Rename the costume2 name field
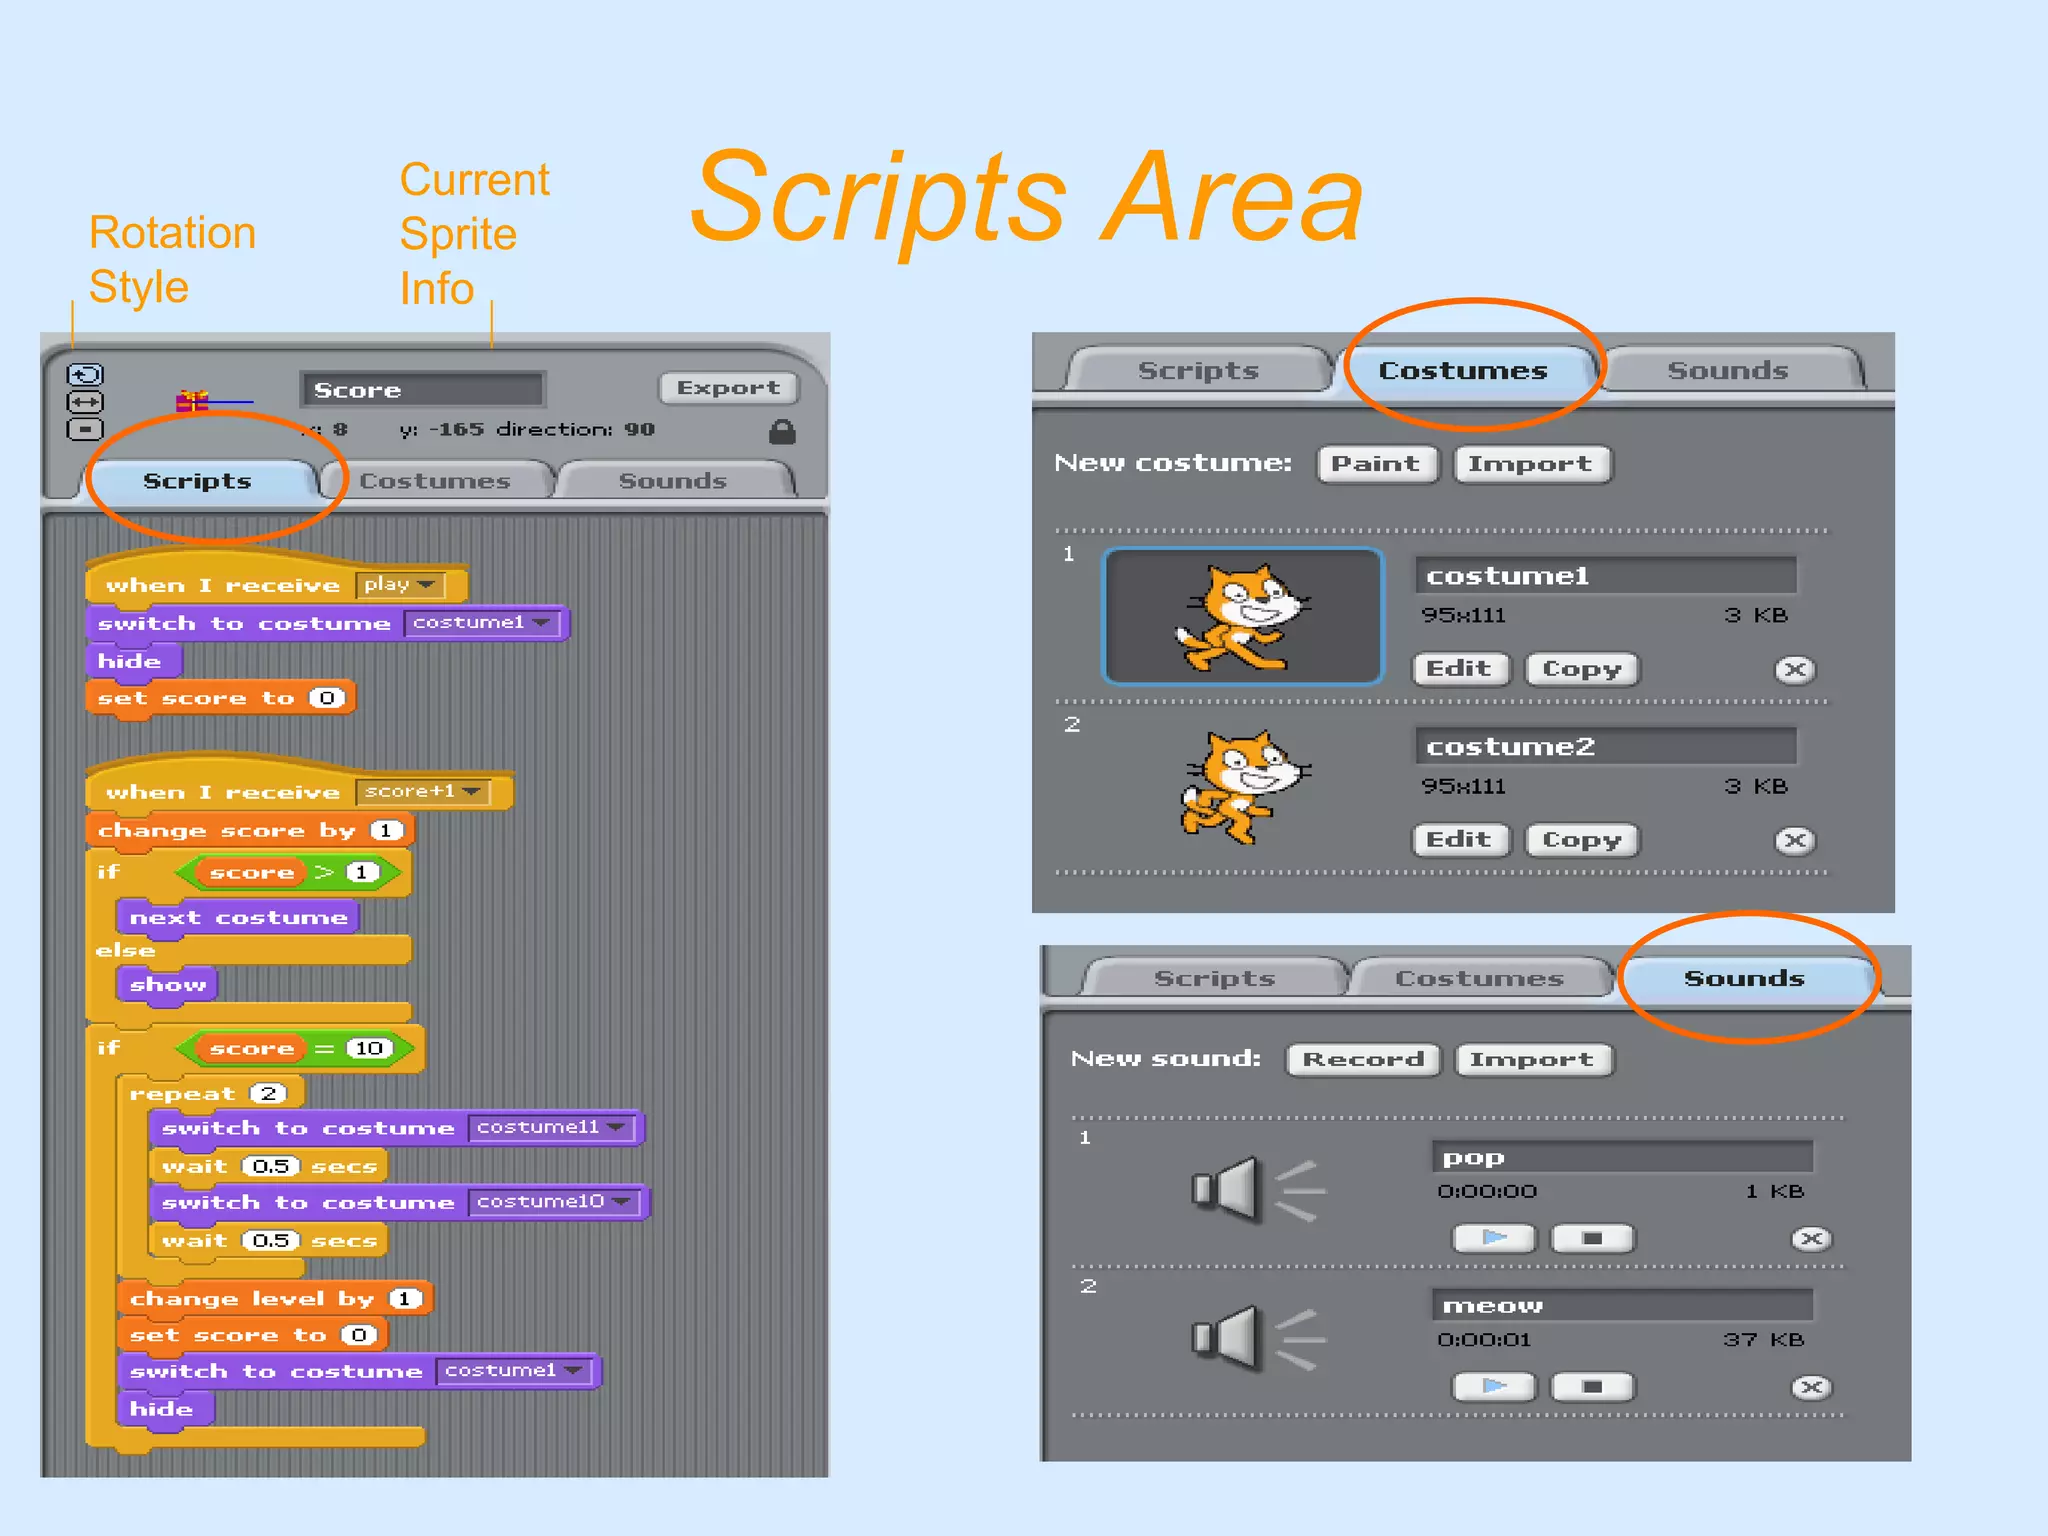This screenshot has width=2048, height=1536. tap(1605, 747)
